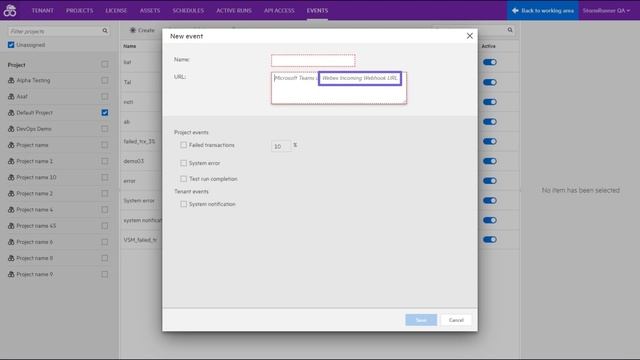Screen dimensions: 640x360
Task: Open the TENANT tab
Action: pyautogui.click(x=42, y=11)
